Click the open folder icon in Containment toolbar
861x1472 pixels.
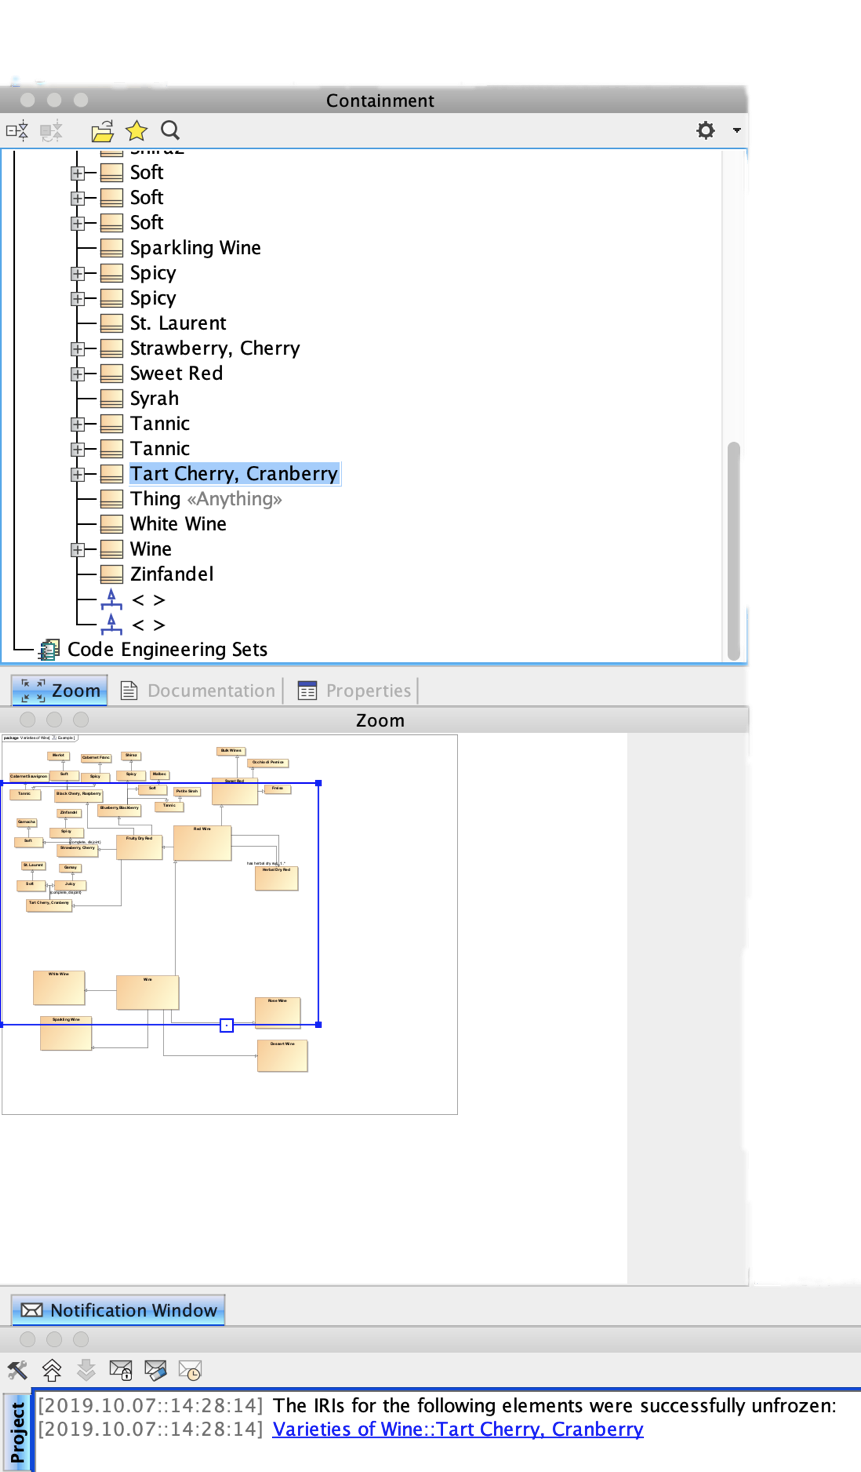[102, 130]
